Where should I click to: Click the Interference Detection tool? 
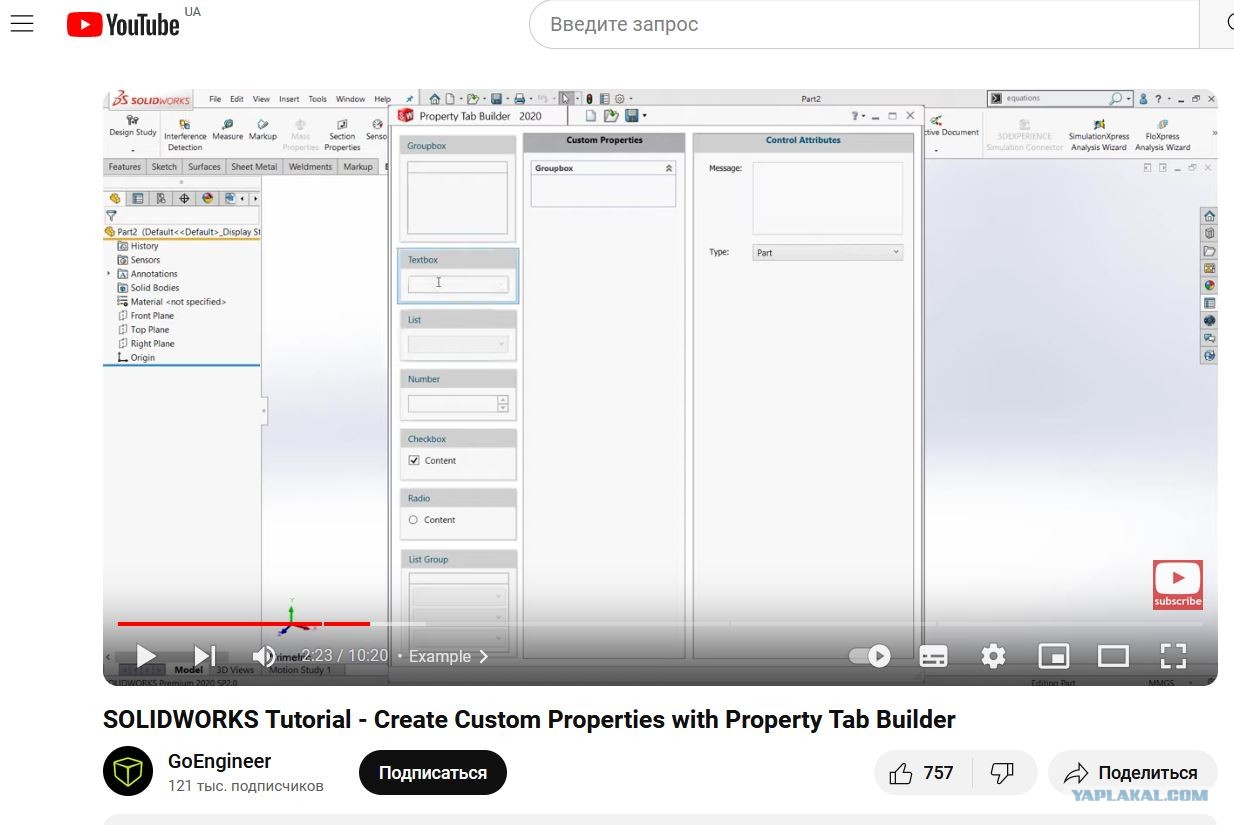point(185,134)
